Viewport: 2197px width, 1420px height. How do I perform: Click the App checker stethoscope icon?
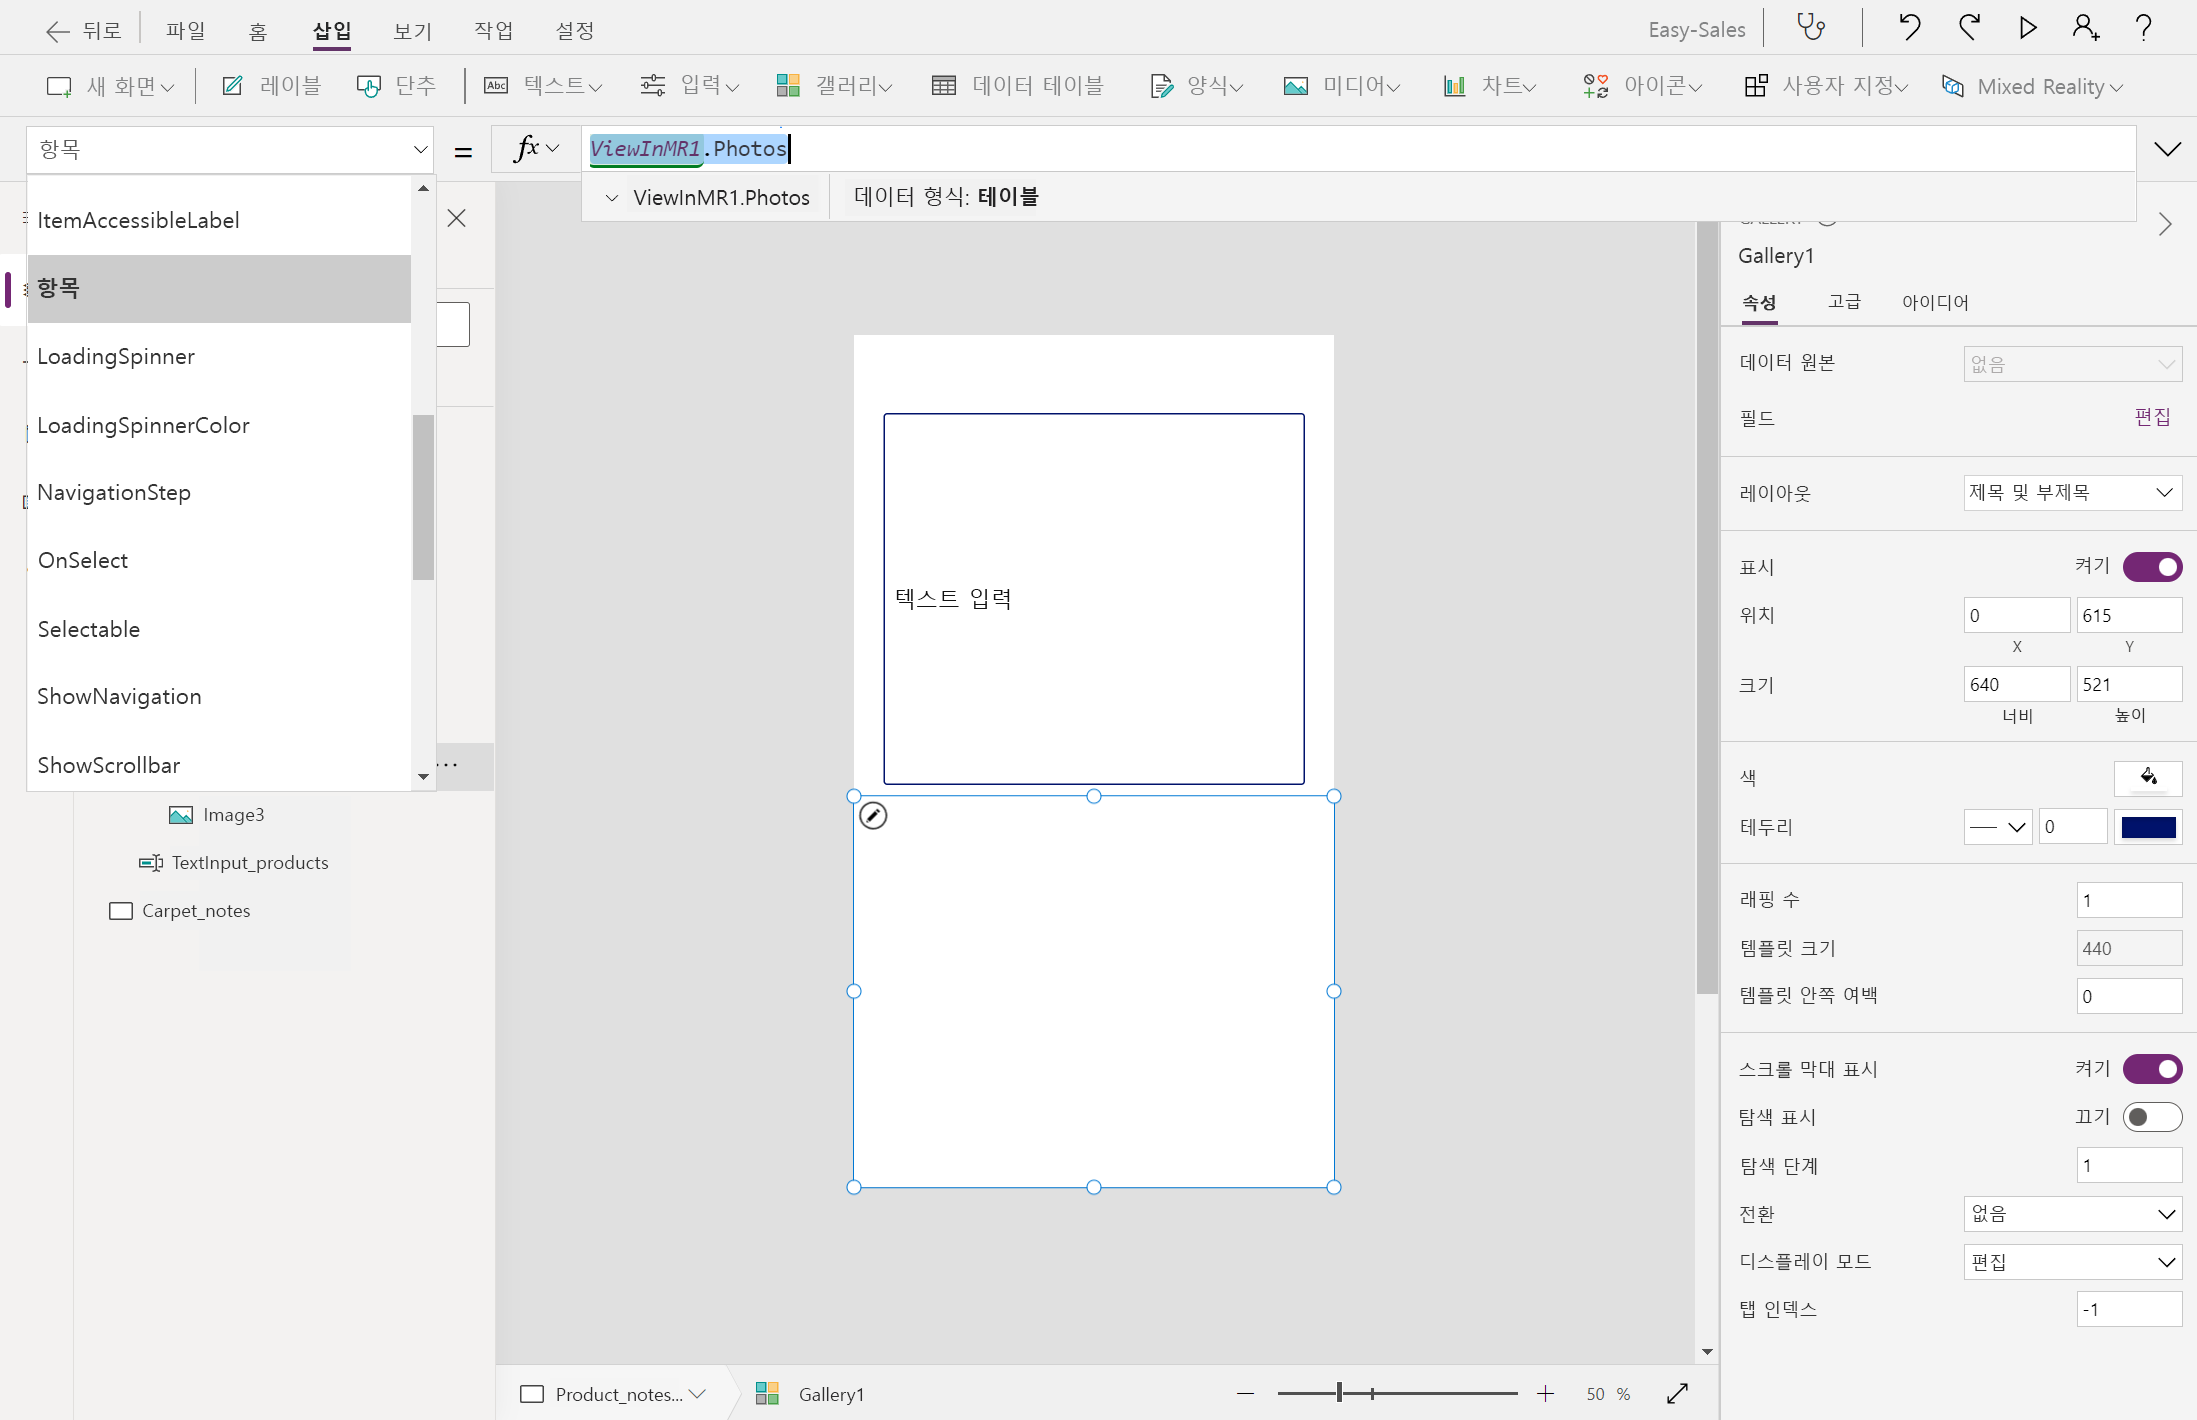coord(1812,27)
